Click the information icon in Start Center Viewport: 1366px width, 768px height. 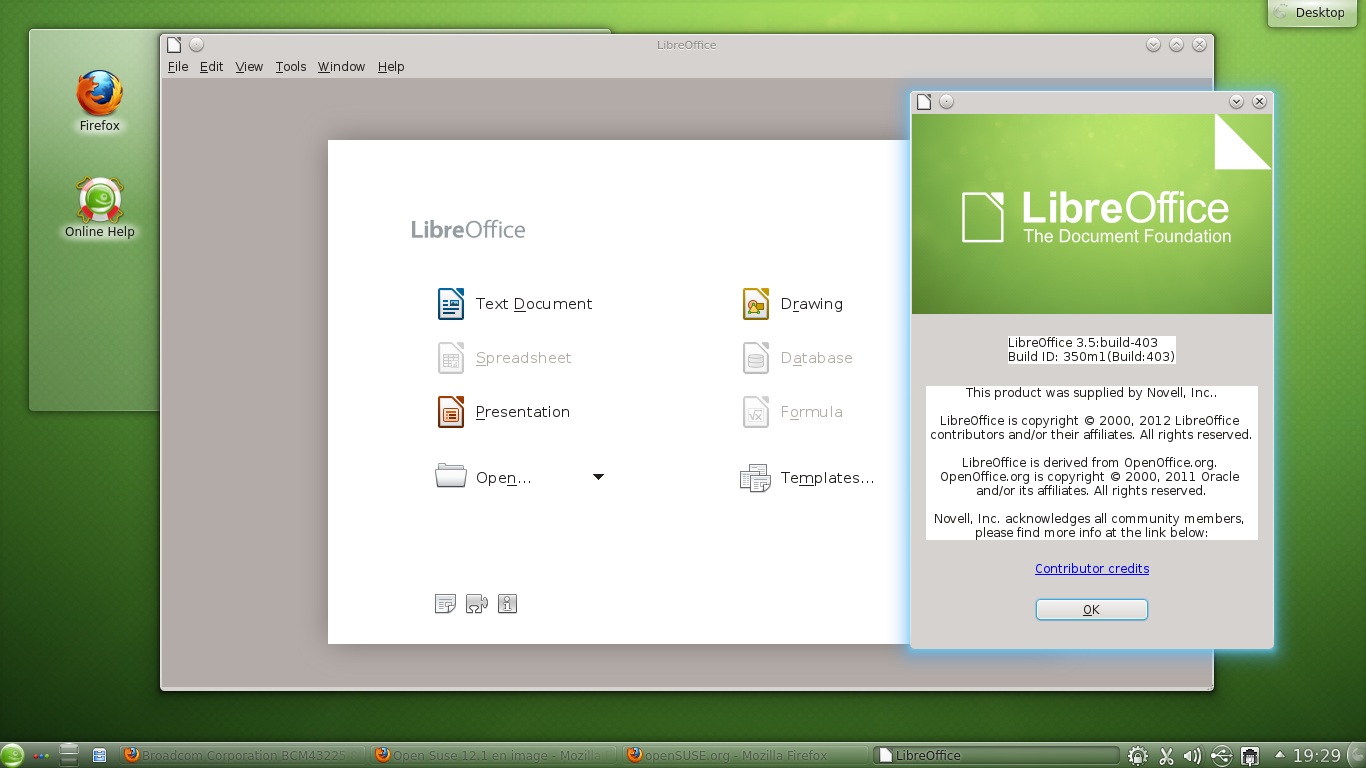click(x=507, y=604)
